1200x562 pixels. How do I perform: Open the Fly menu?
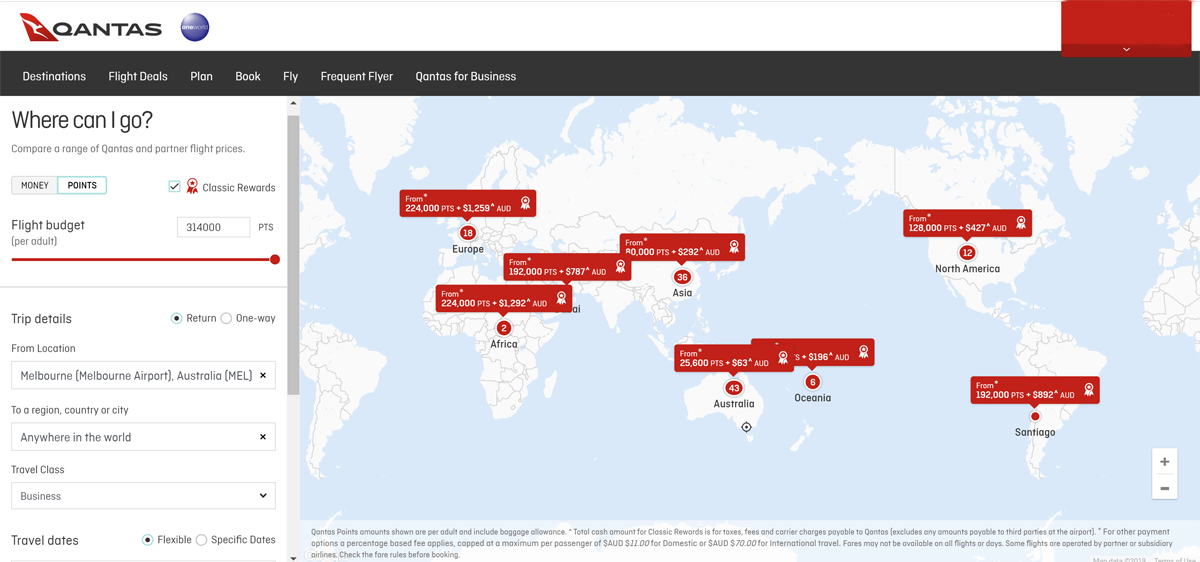(x=290, y=76)
